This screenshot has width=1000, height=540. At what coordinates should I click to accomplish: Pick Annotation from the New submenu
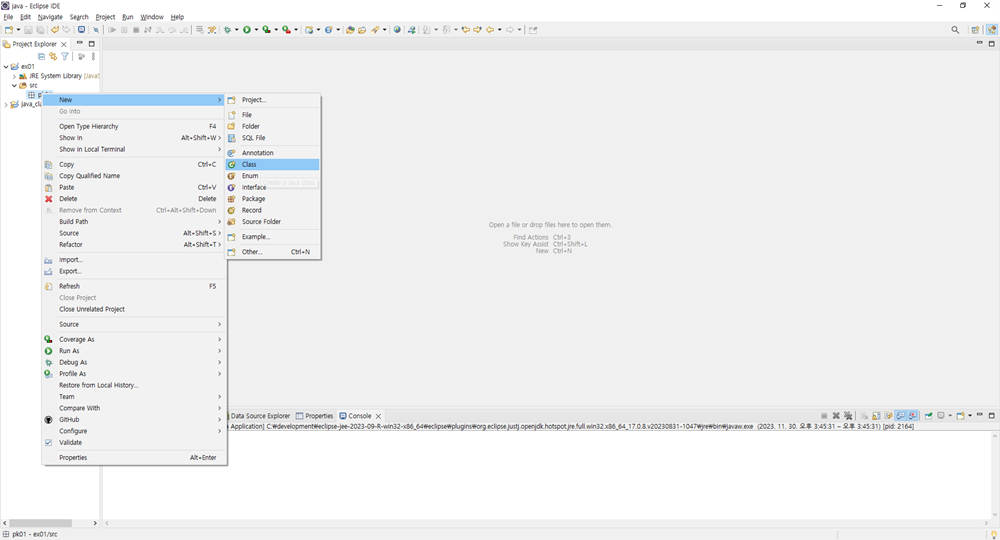pos(273,153)
